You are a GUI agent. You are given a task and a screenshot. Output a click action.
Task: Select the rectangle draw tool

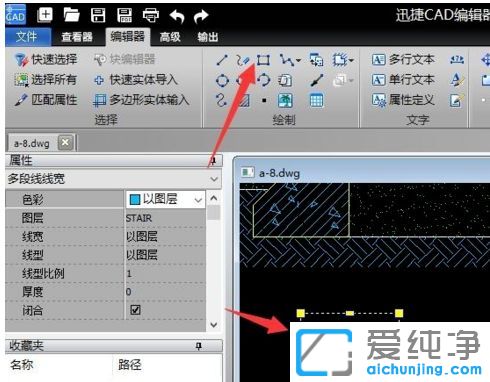coord(263,60)
